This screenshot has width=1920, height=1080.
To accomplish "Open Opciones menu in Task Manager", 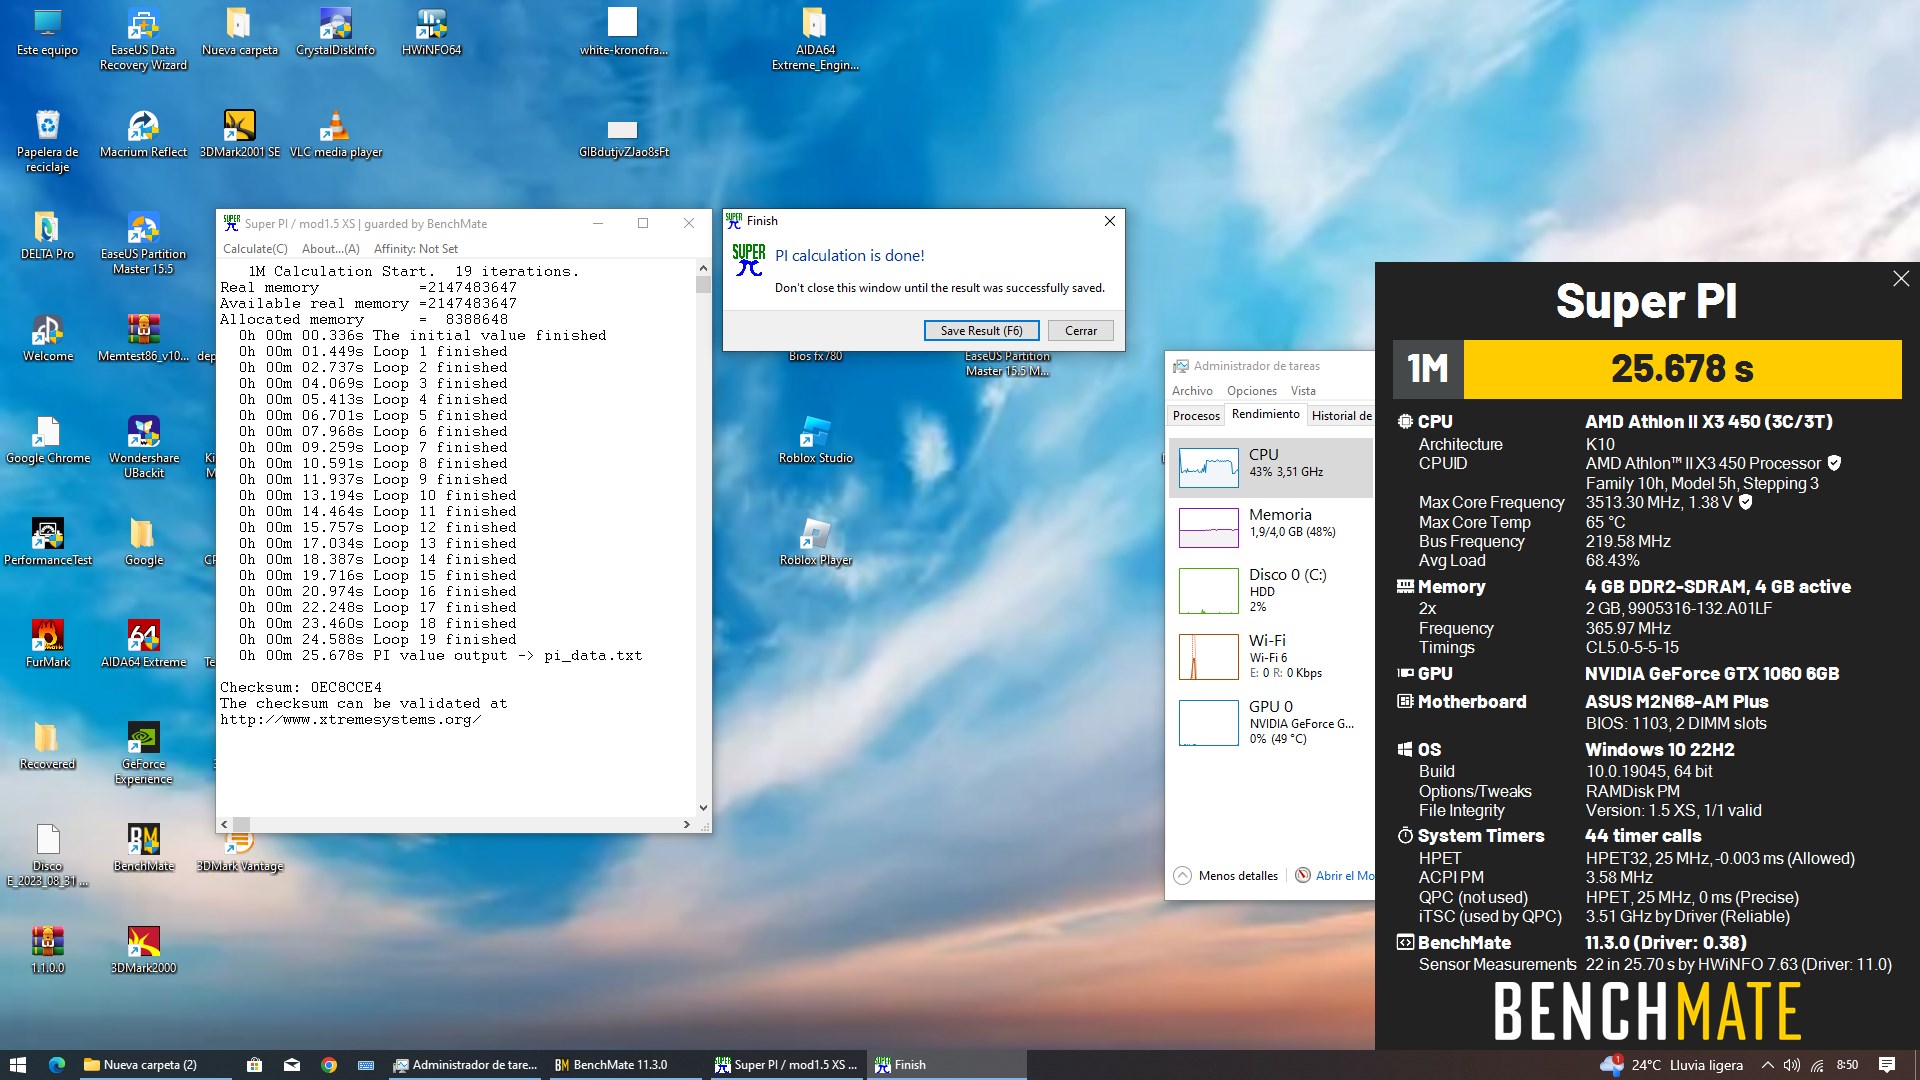I will coord(1252,391).
